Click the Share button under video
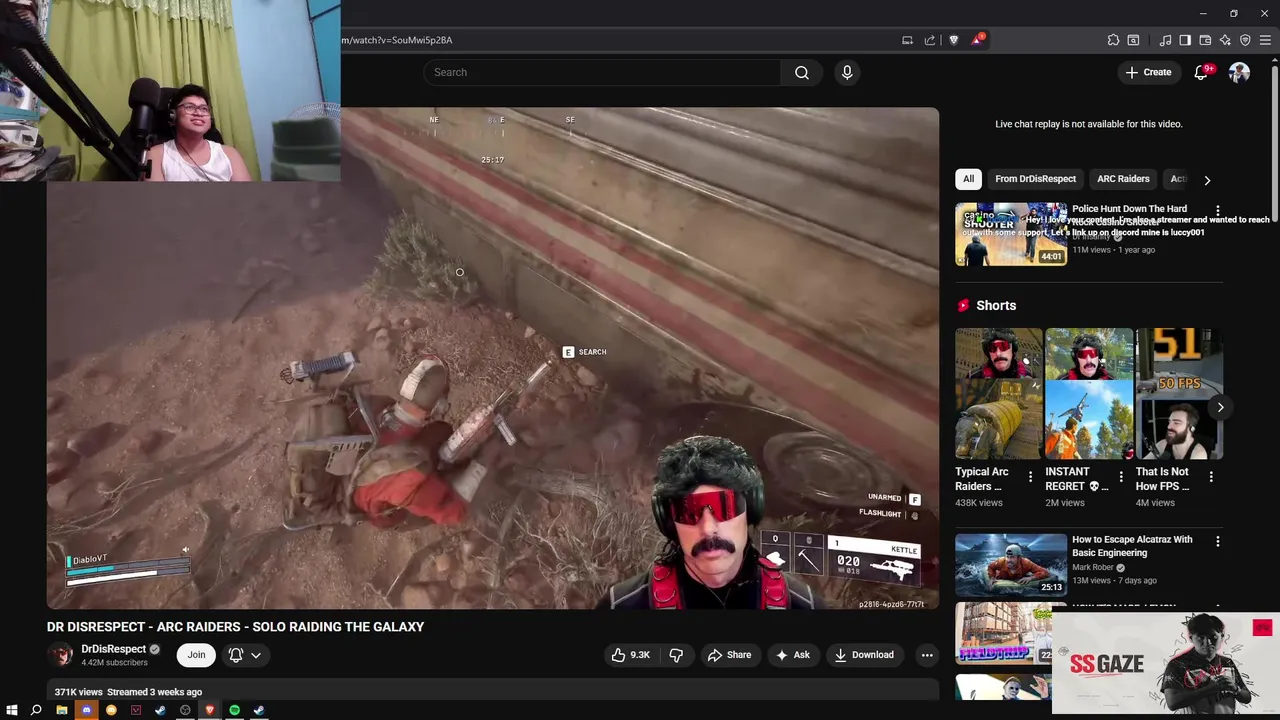 click(x=729, y=655)
